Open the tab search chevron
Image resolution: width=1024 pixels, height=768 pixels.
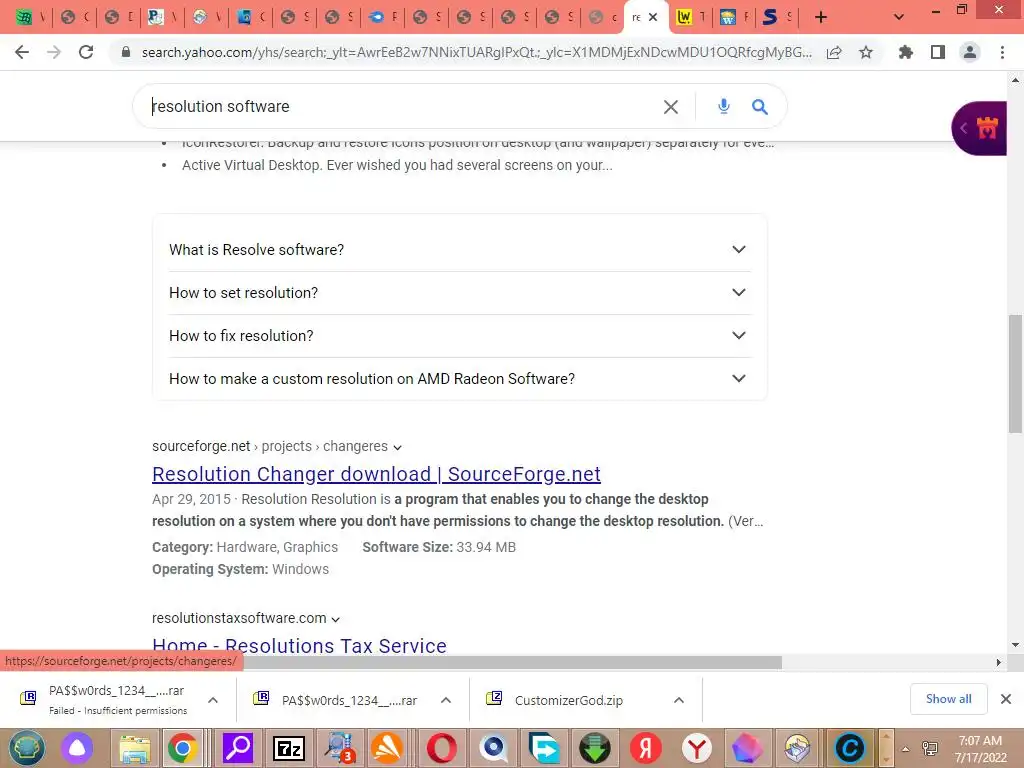coord(899,18)
